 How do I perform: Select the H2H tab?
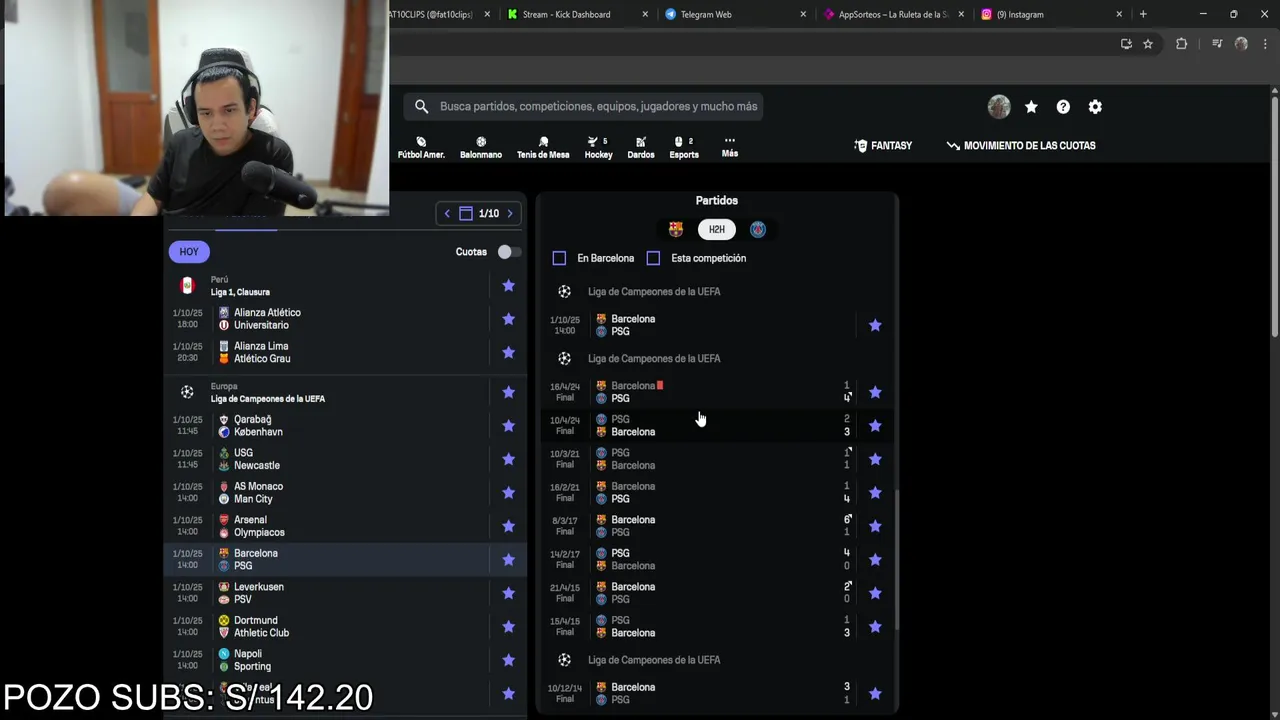[717, 230]
